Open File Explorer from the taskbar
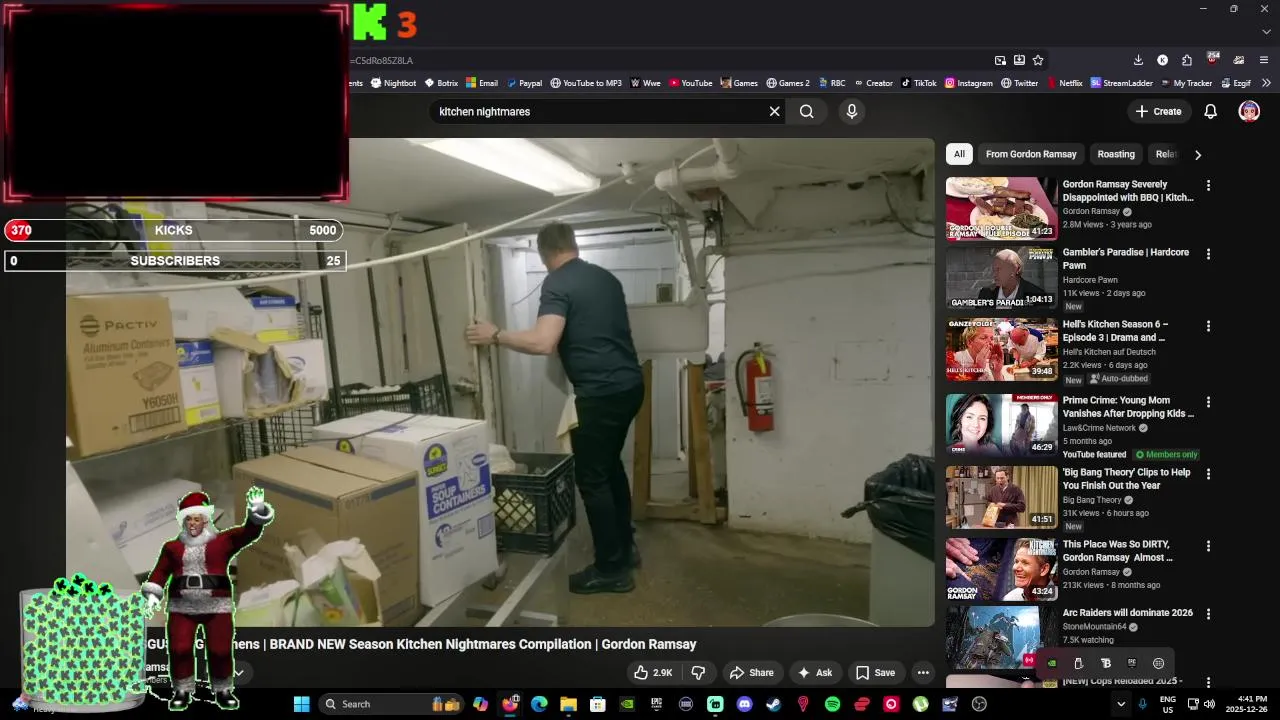Viewport: 1280px width, 720px height. coord(568,704)
